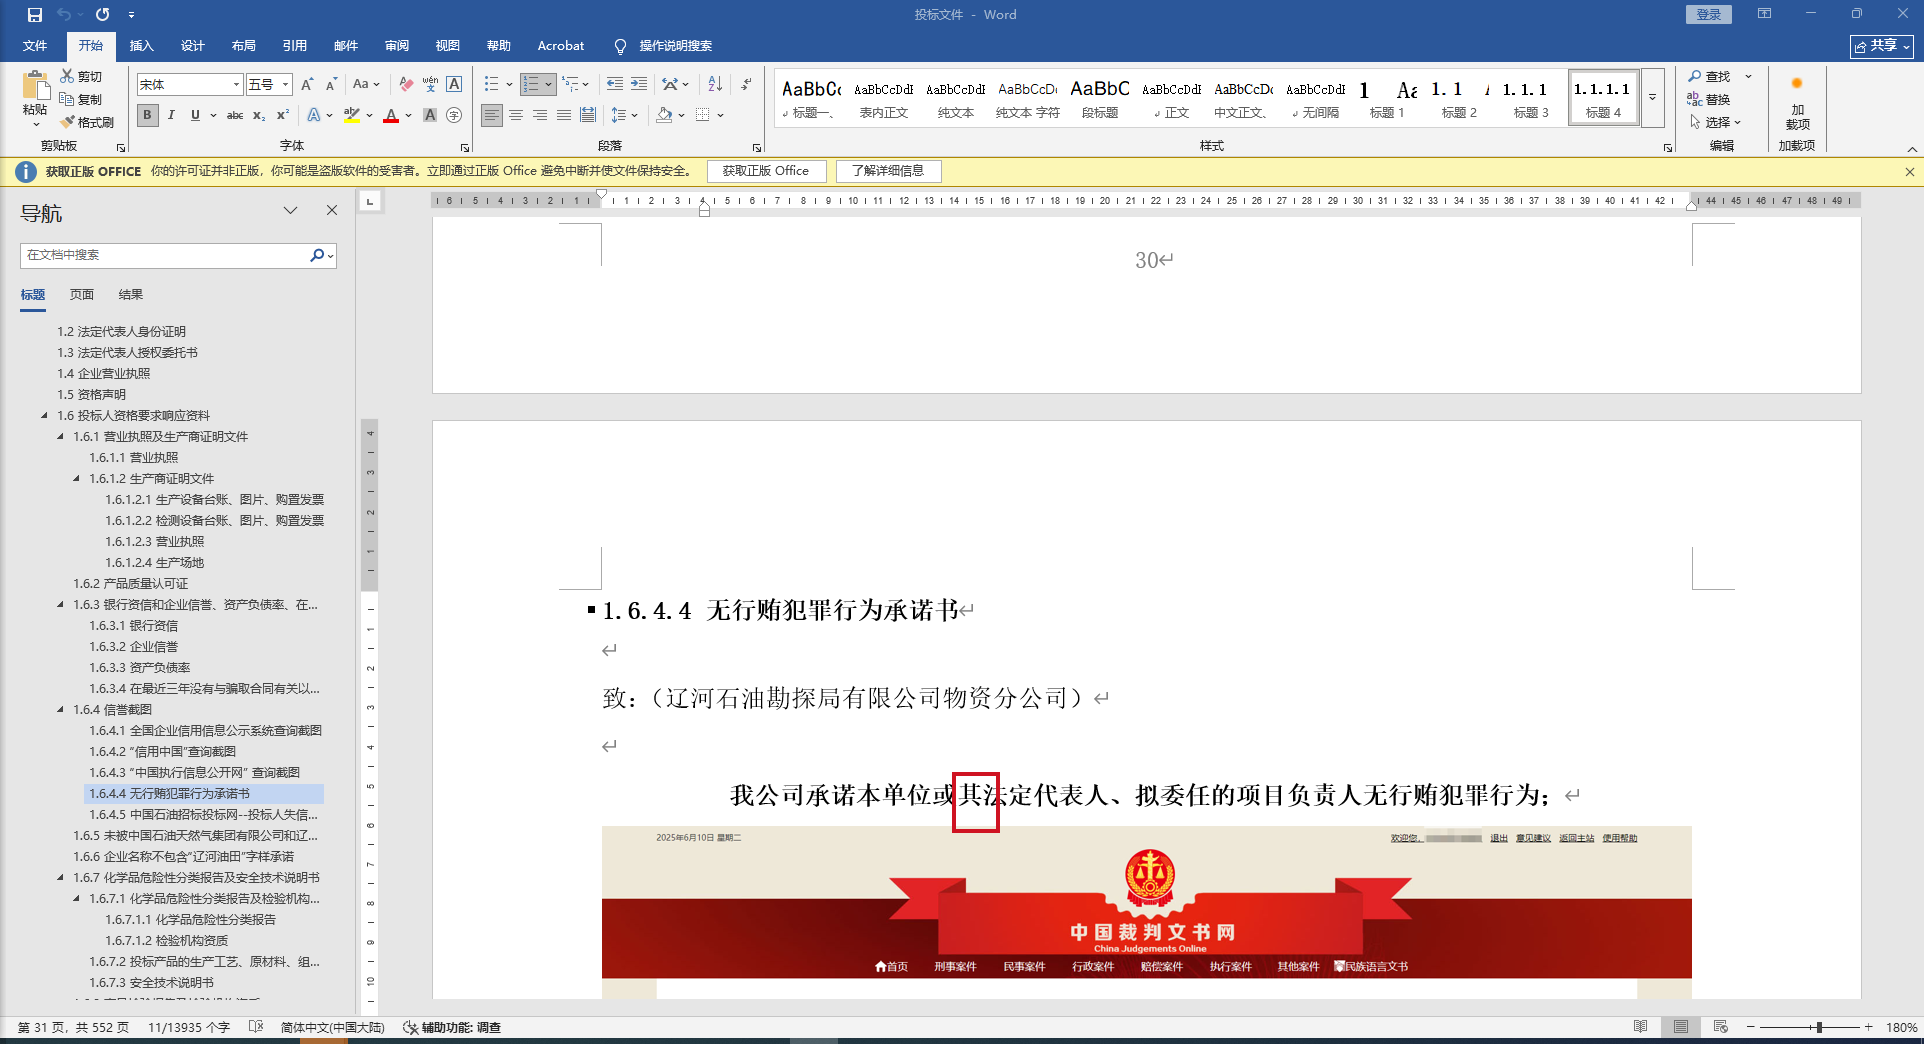Increase paragraph indent
The width and height of the screenshot is (1924, 1044).
(638, 84)
